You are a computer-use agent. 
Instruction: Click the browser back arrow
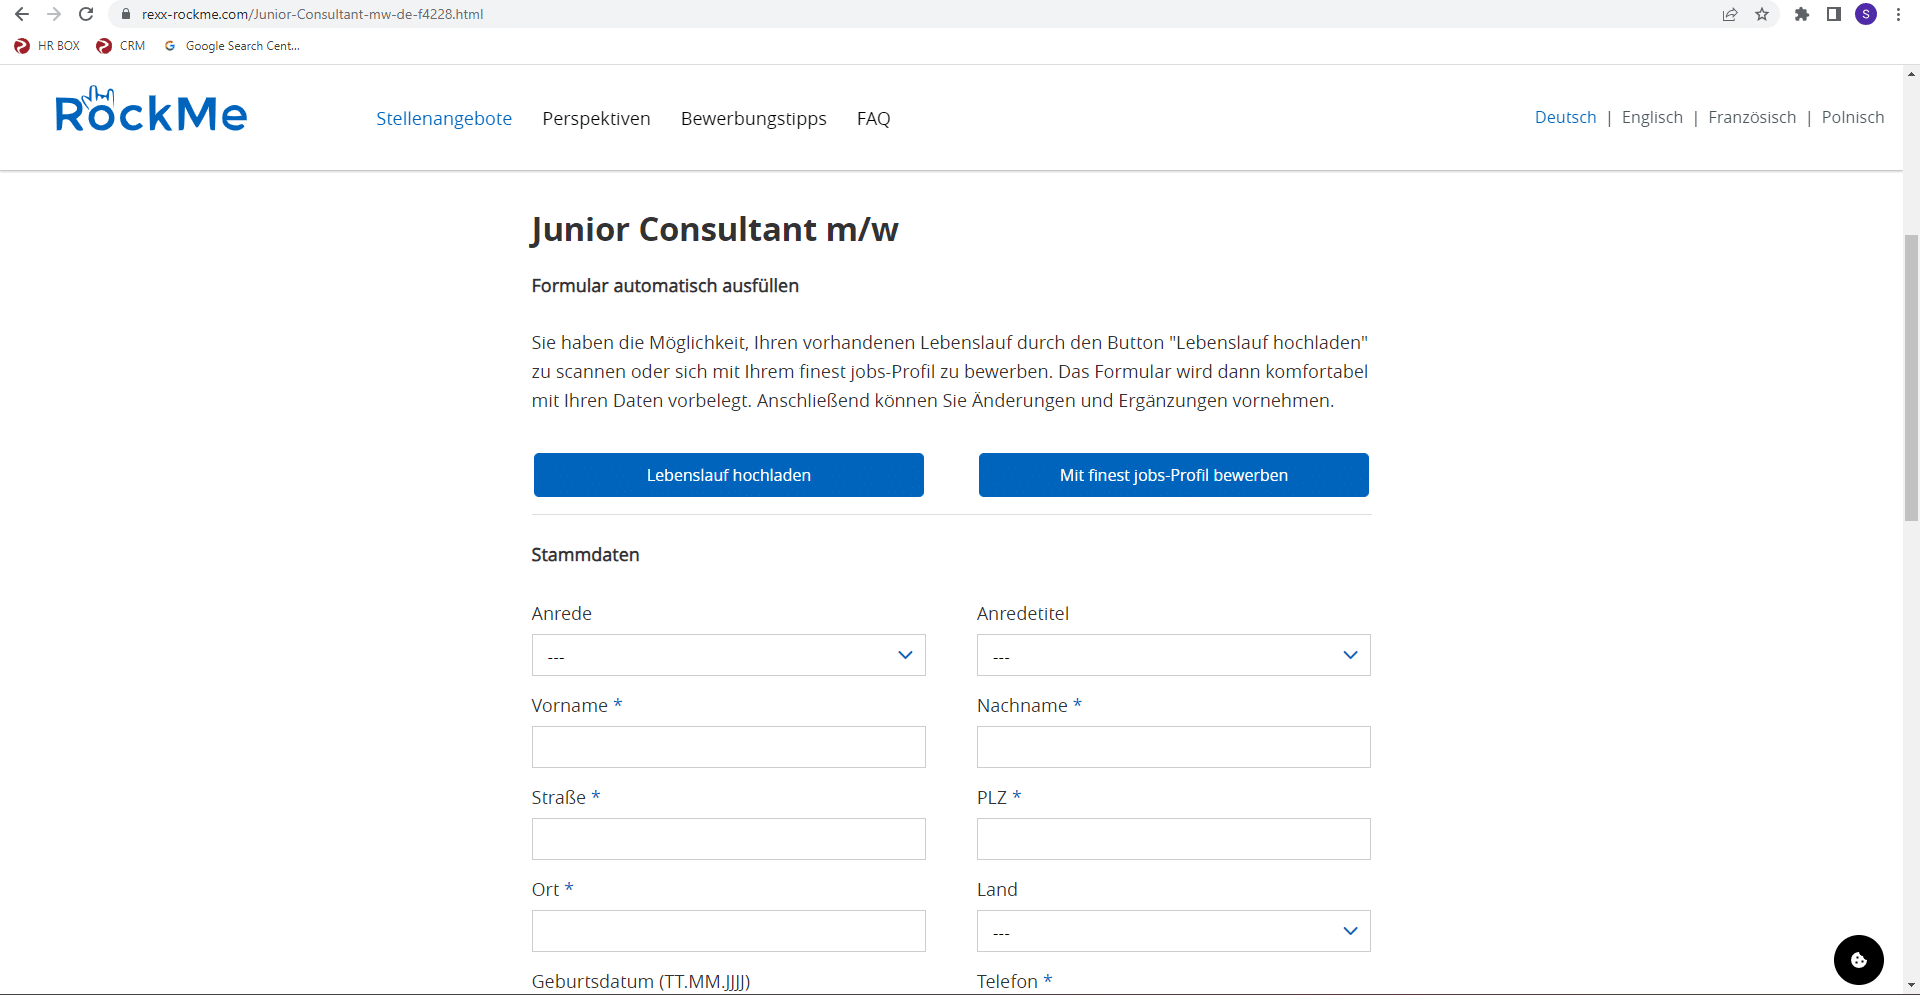click(x=21, y=14)
